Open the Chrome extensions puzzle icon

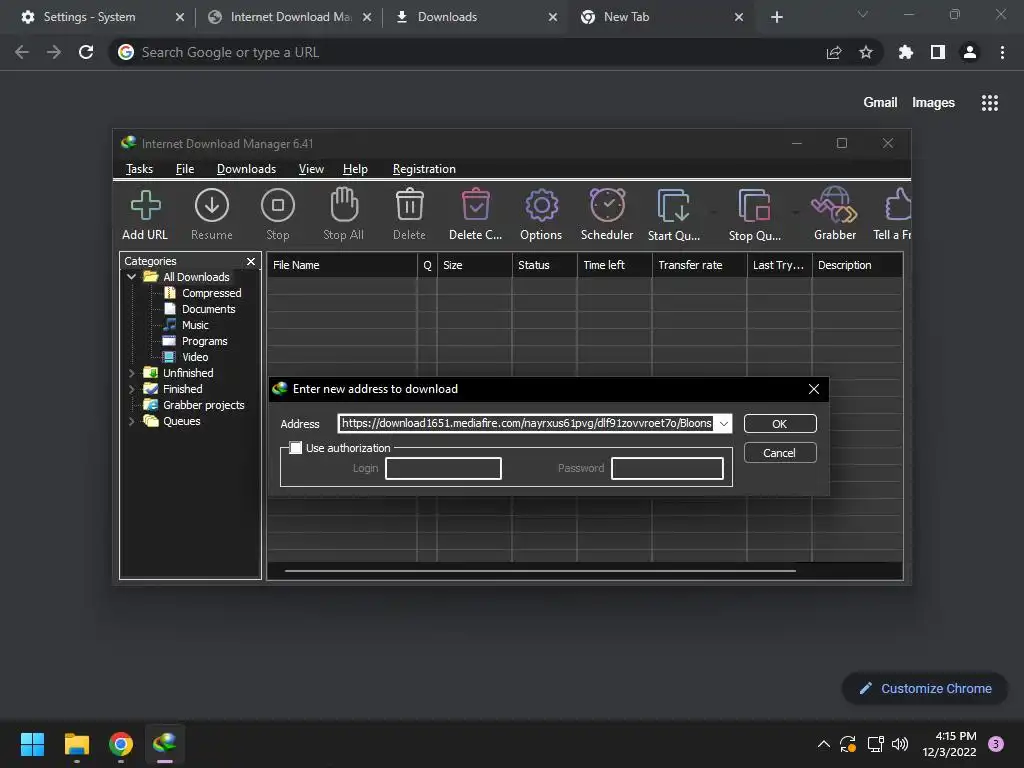pos(906,52)
